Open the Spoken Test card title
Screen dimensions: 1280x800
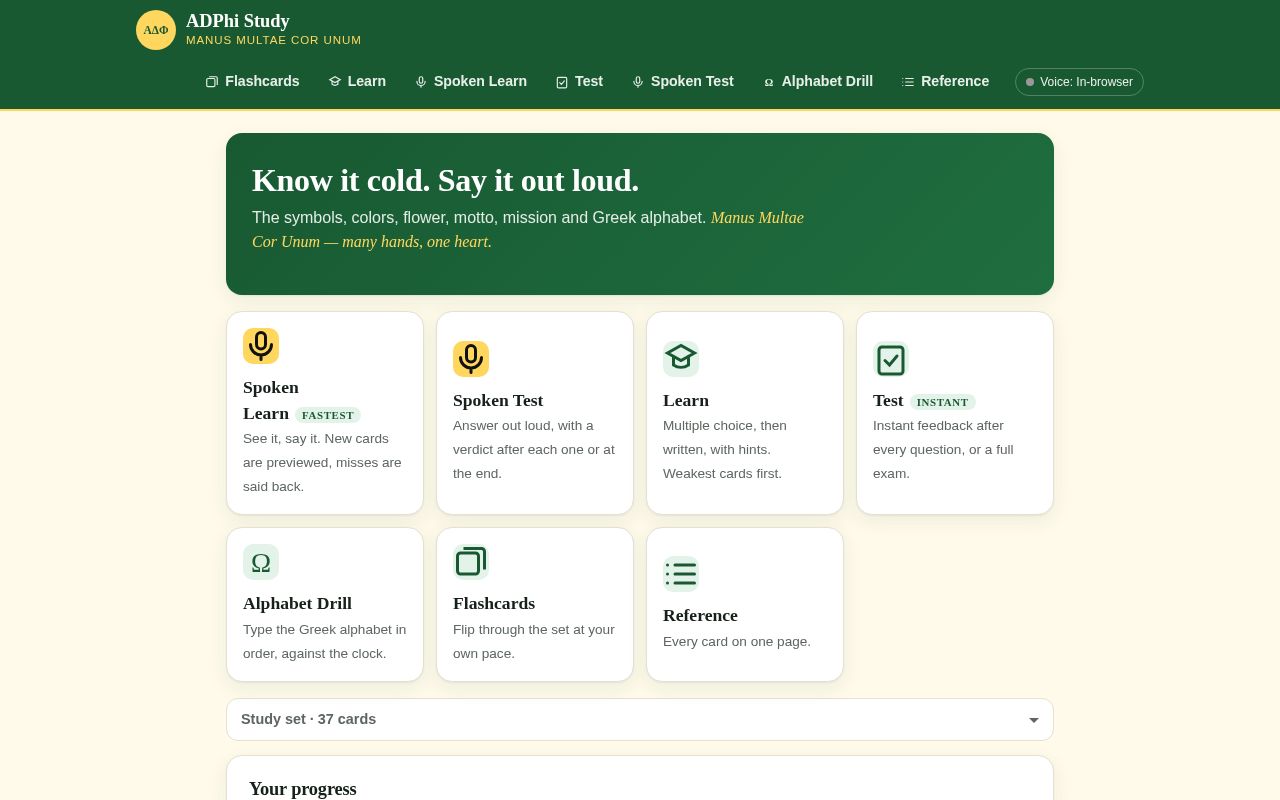(x=498, y=400)
